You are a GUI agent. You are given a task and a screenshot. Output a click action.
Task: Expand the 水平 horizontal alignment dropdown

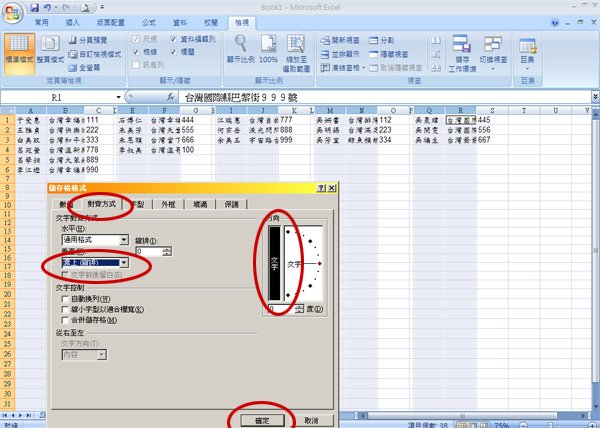[124, 240]
